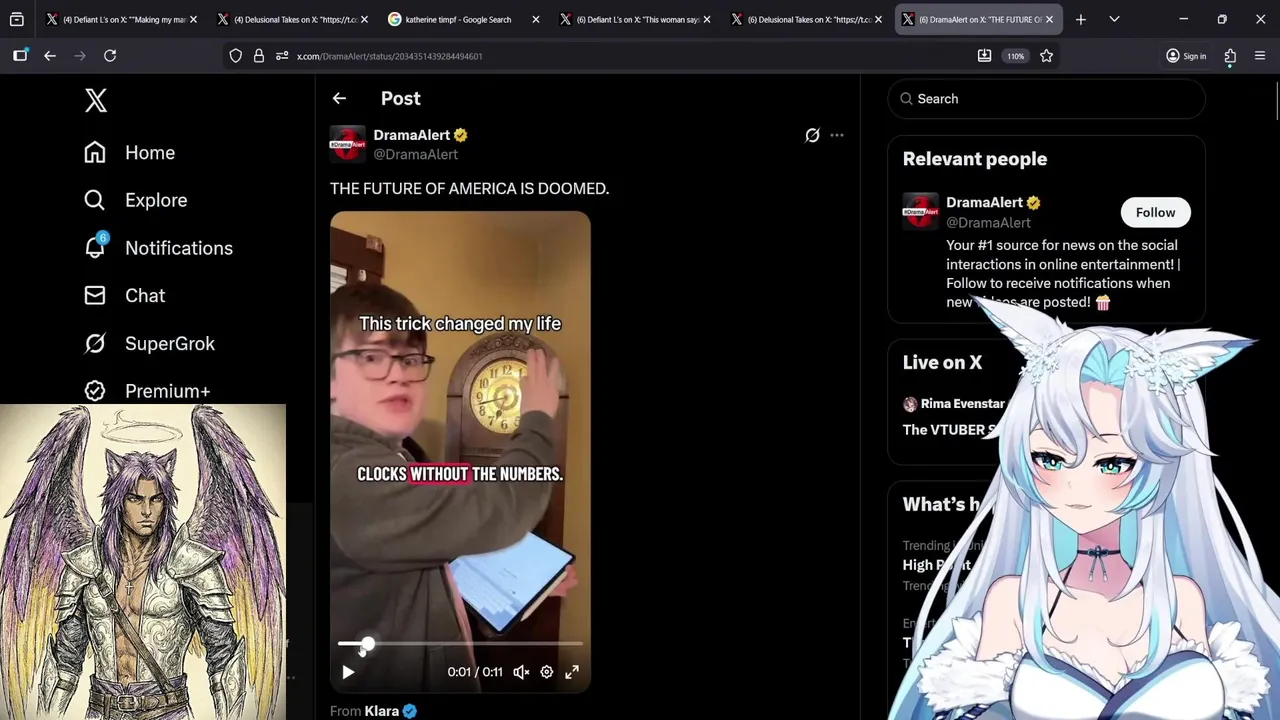Click the video progress bar handle

pyautogui.click(x=367, y=645)
